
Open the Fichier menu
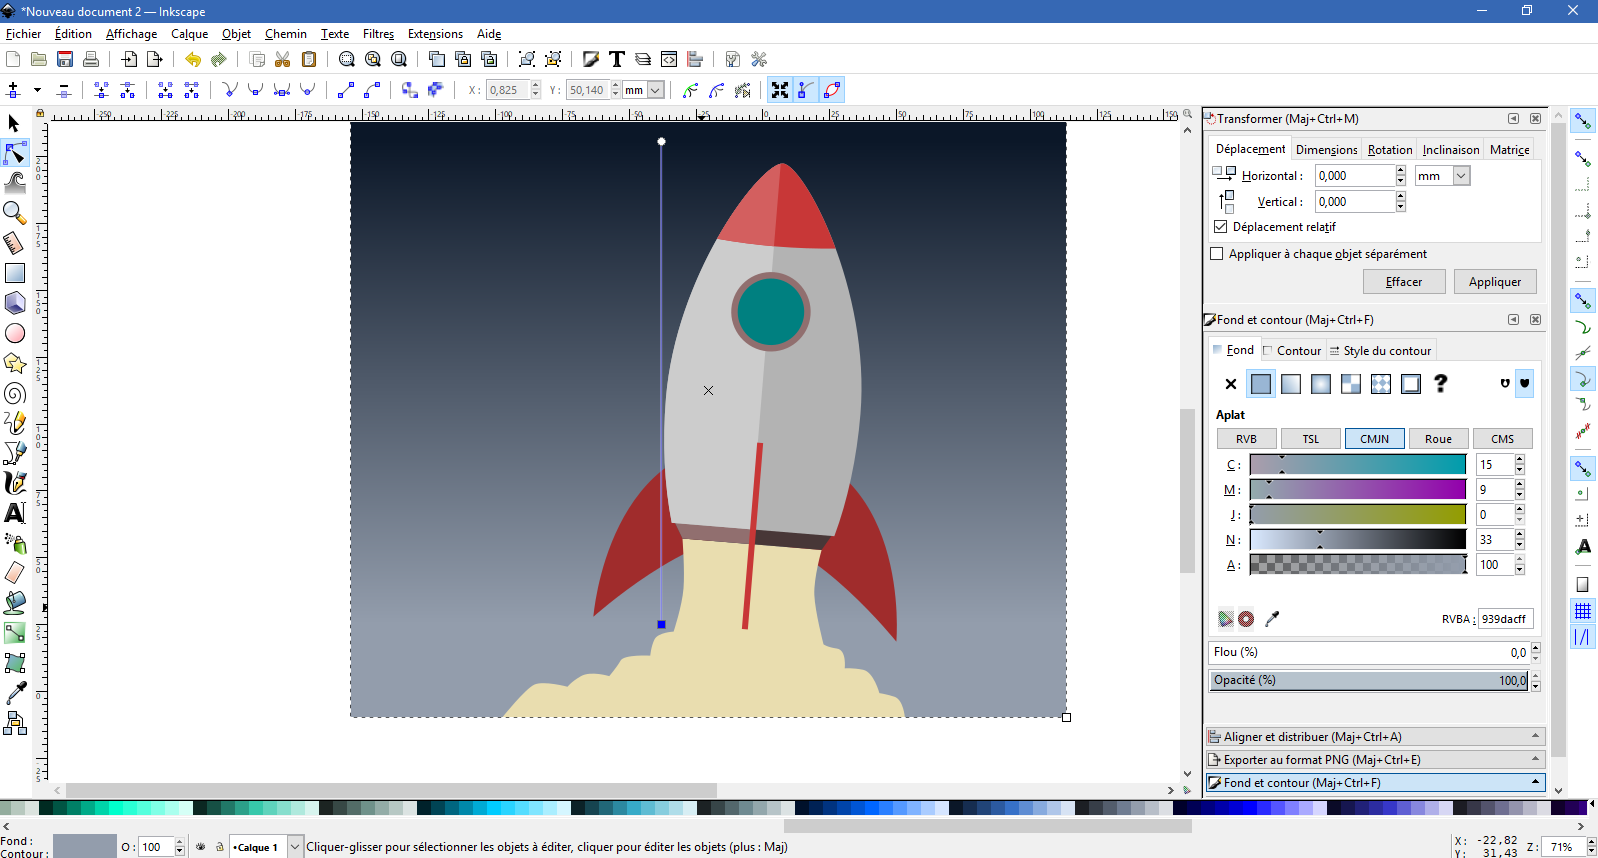pos(23,34)
